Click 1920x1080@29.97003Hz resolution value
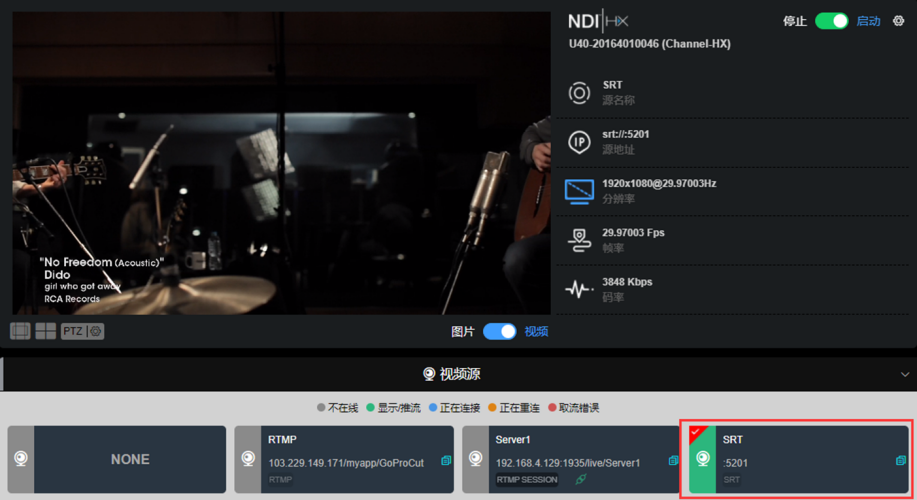 (659, 183)
